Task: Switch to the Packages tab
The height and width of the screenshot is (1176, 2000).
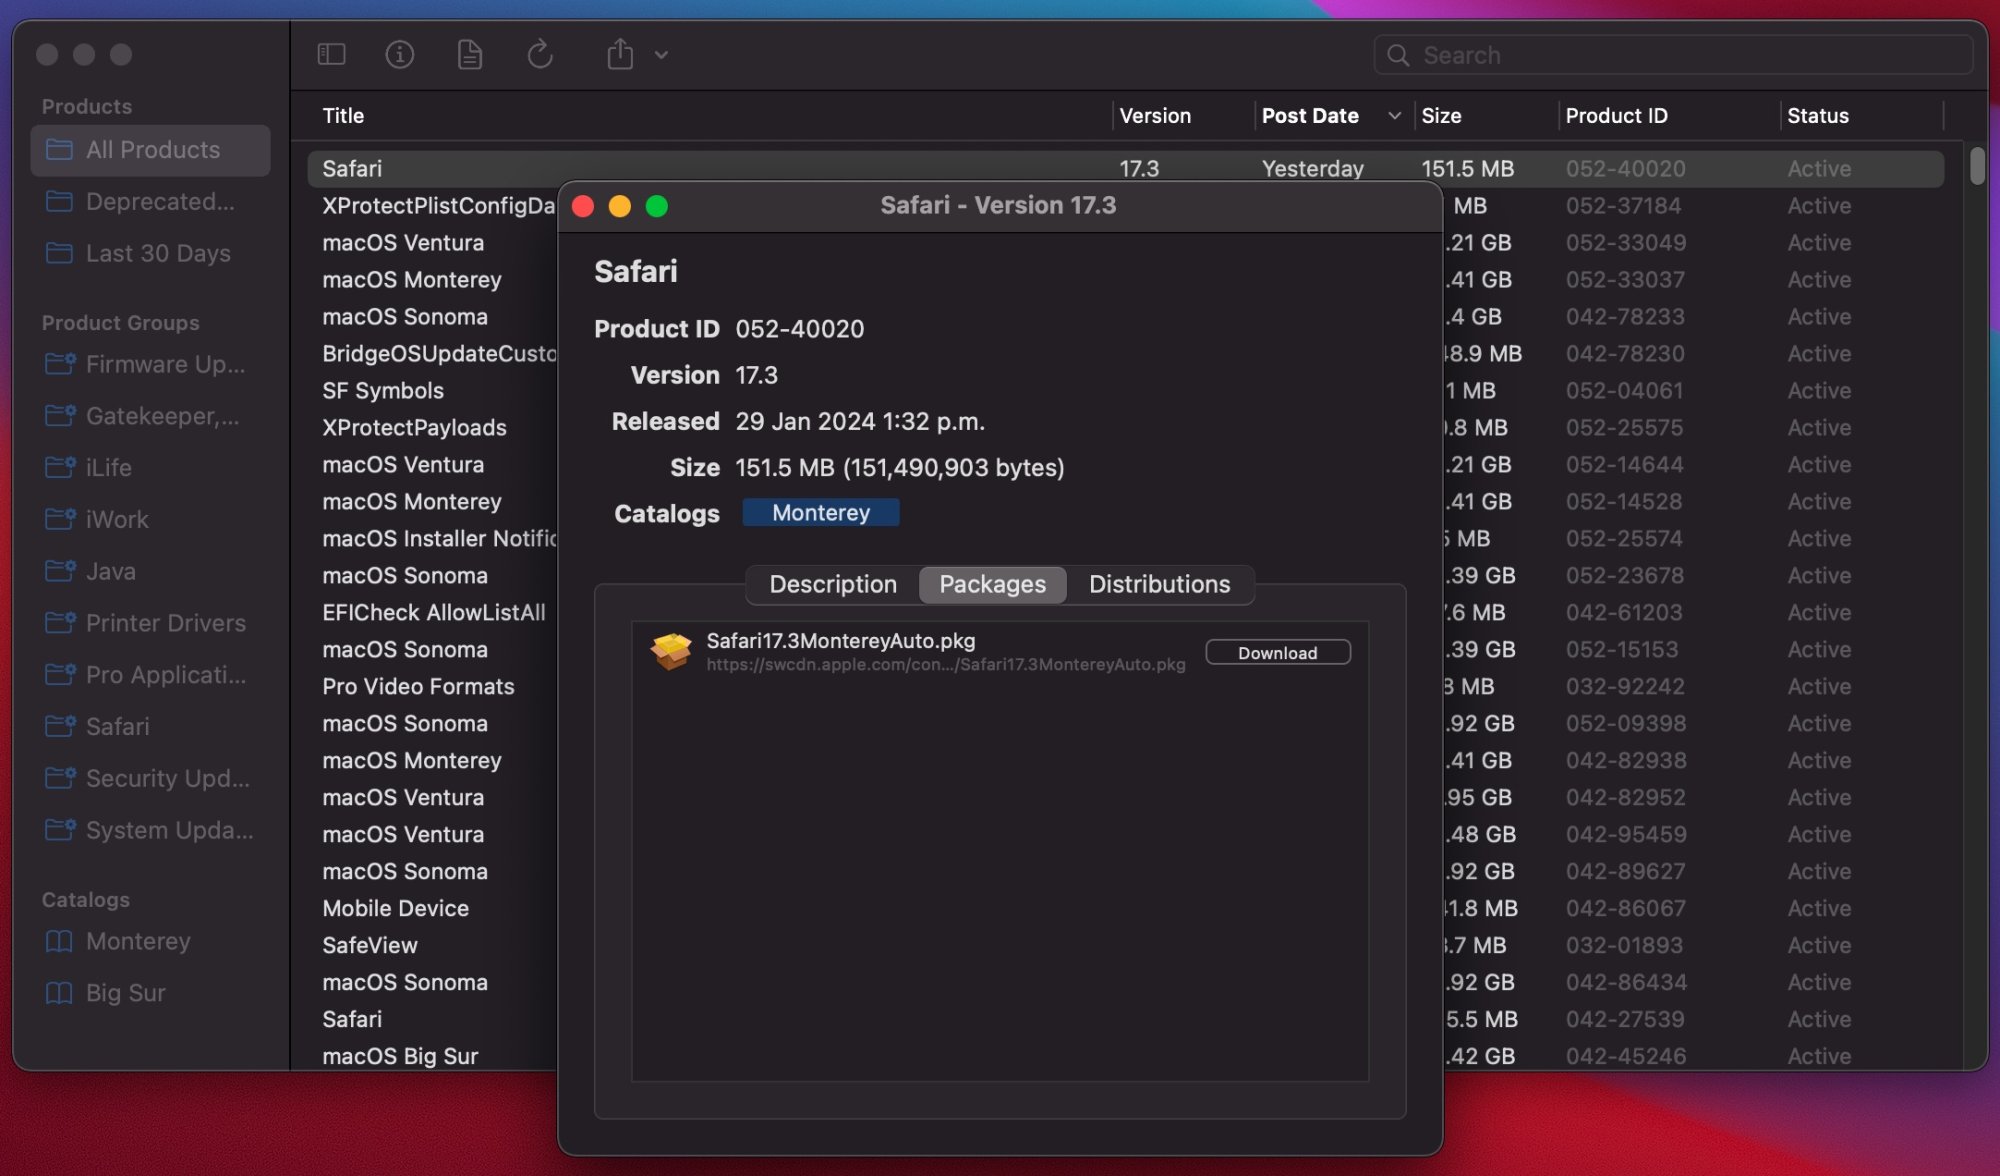Action: tap(992, 585)
